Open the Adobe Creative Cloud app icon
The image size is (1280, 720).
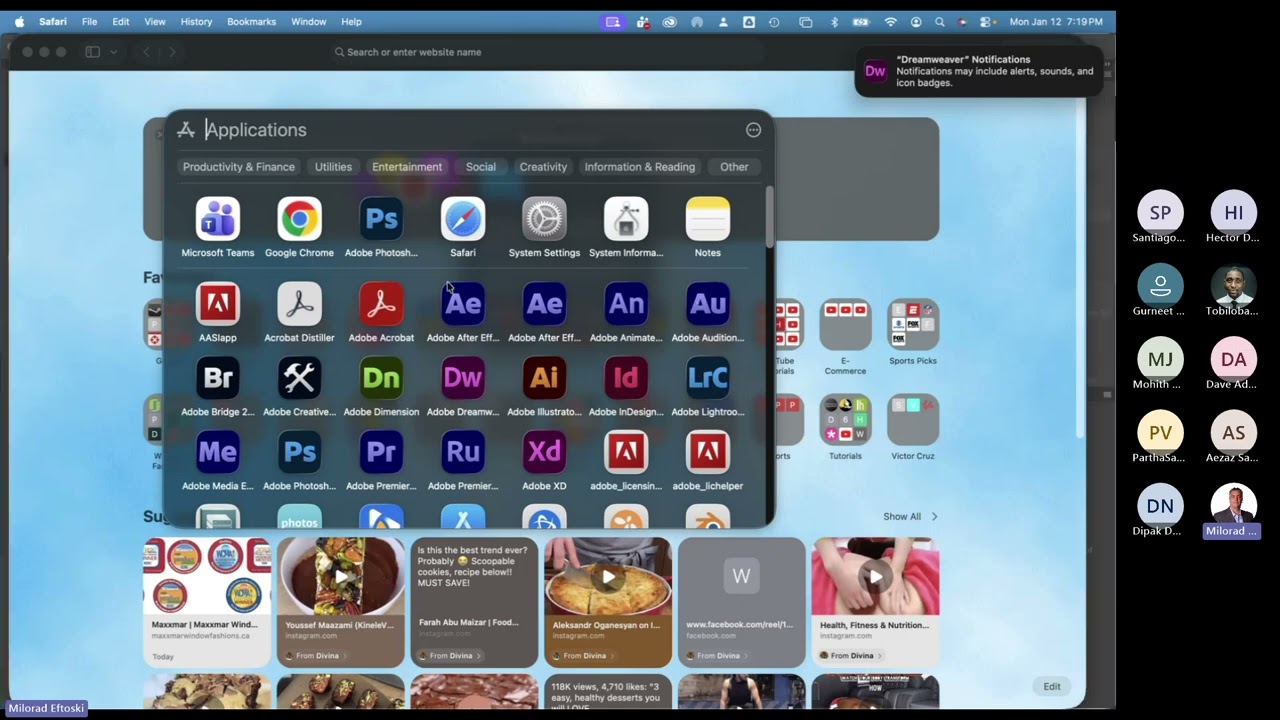pos(299,378)
